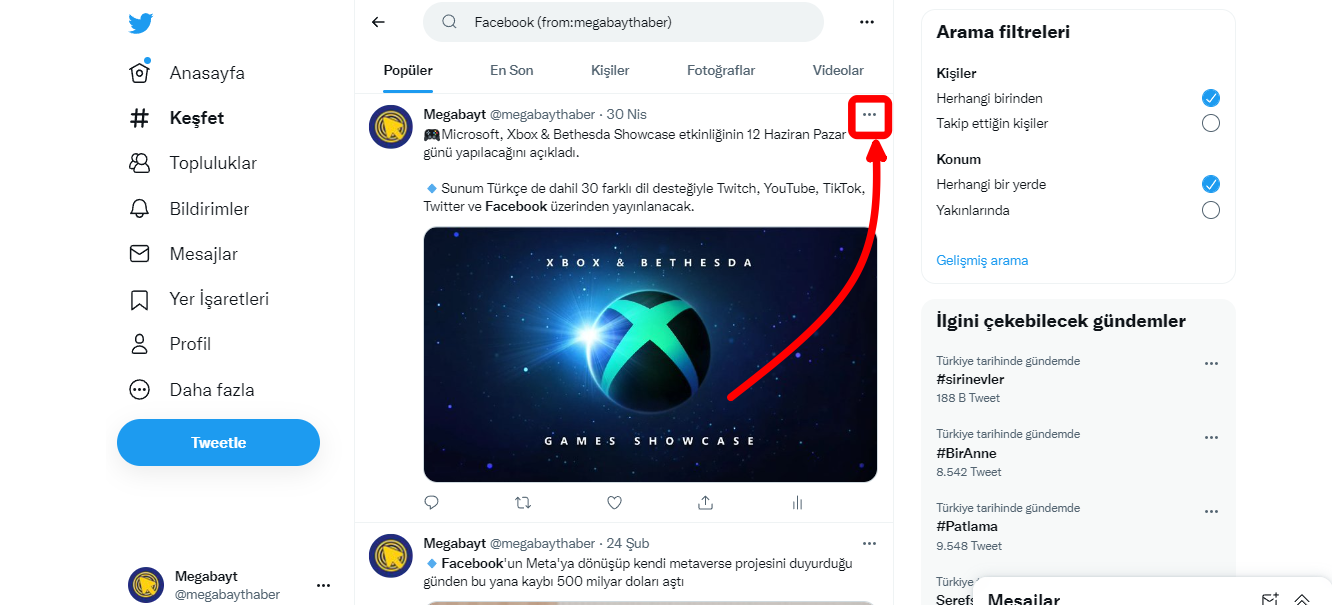Retweet the Xbox Showcase tweet
The image size is (1332, 605).
click(523, 502)
